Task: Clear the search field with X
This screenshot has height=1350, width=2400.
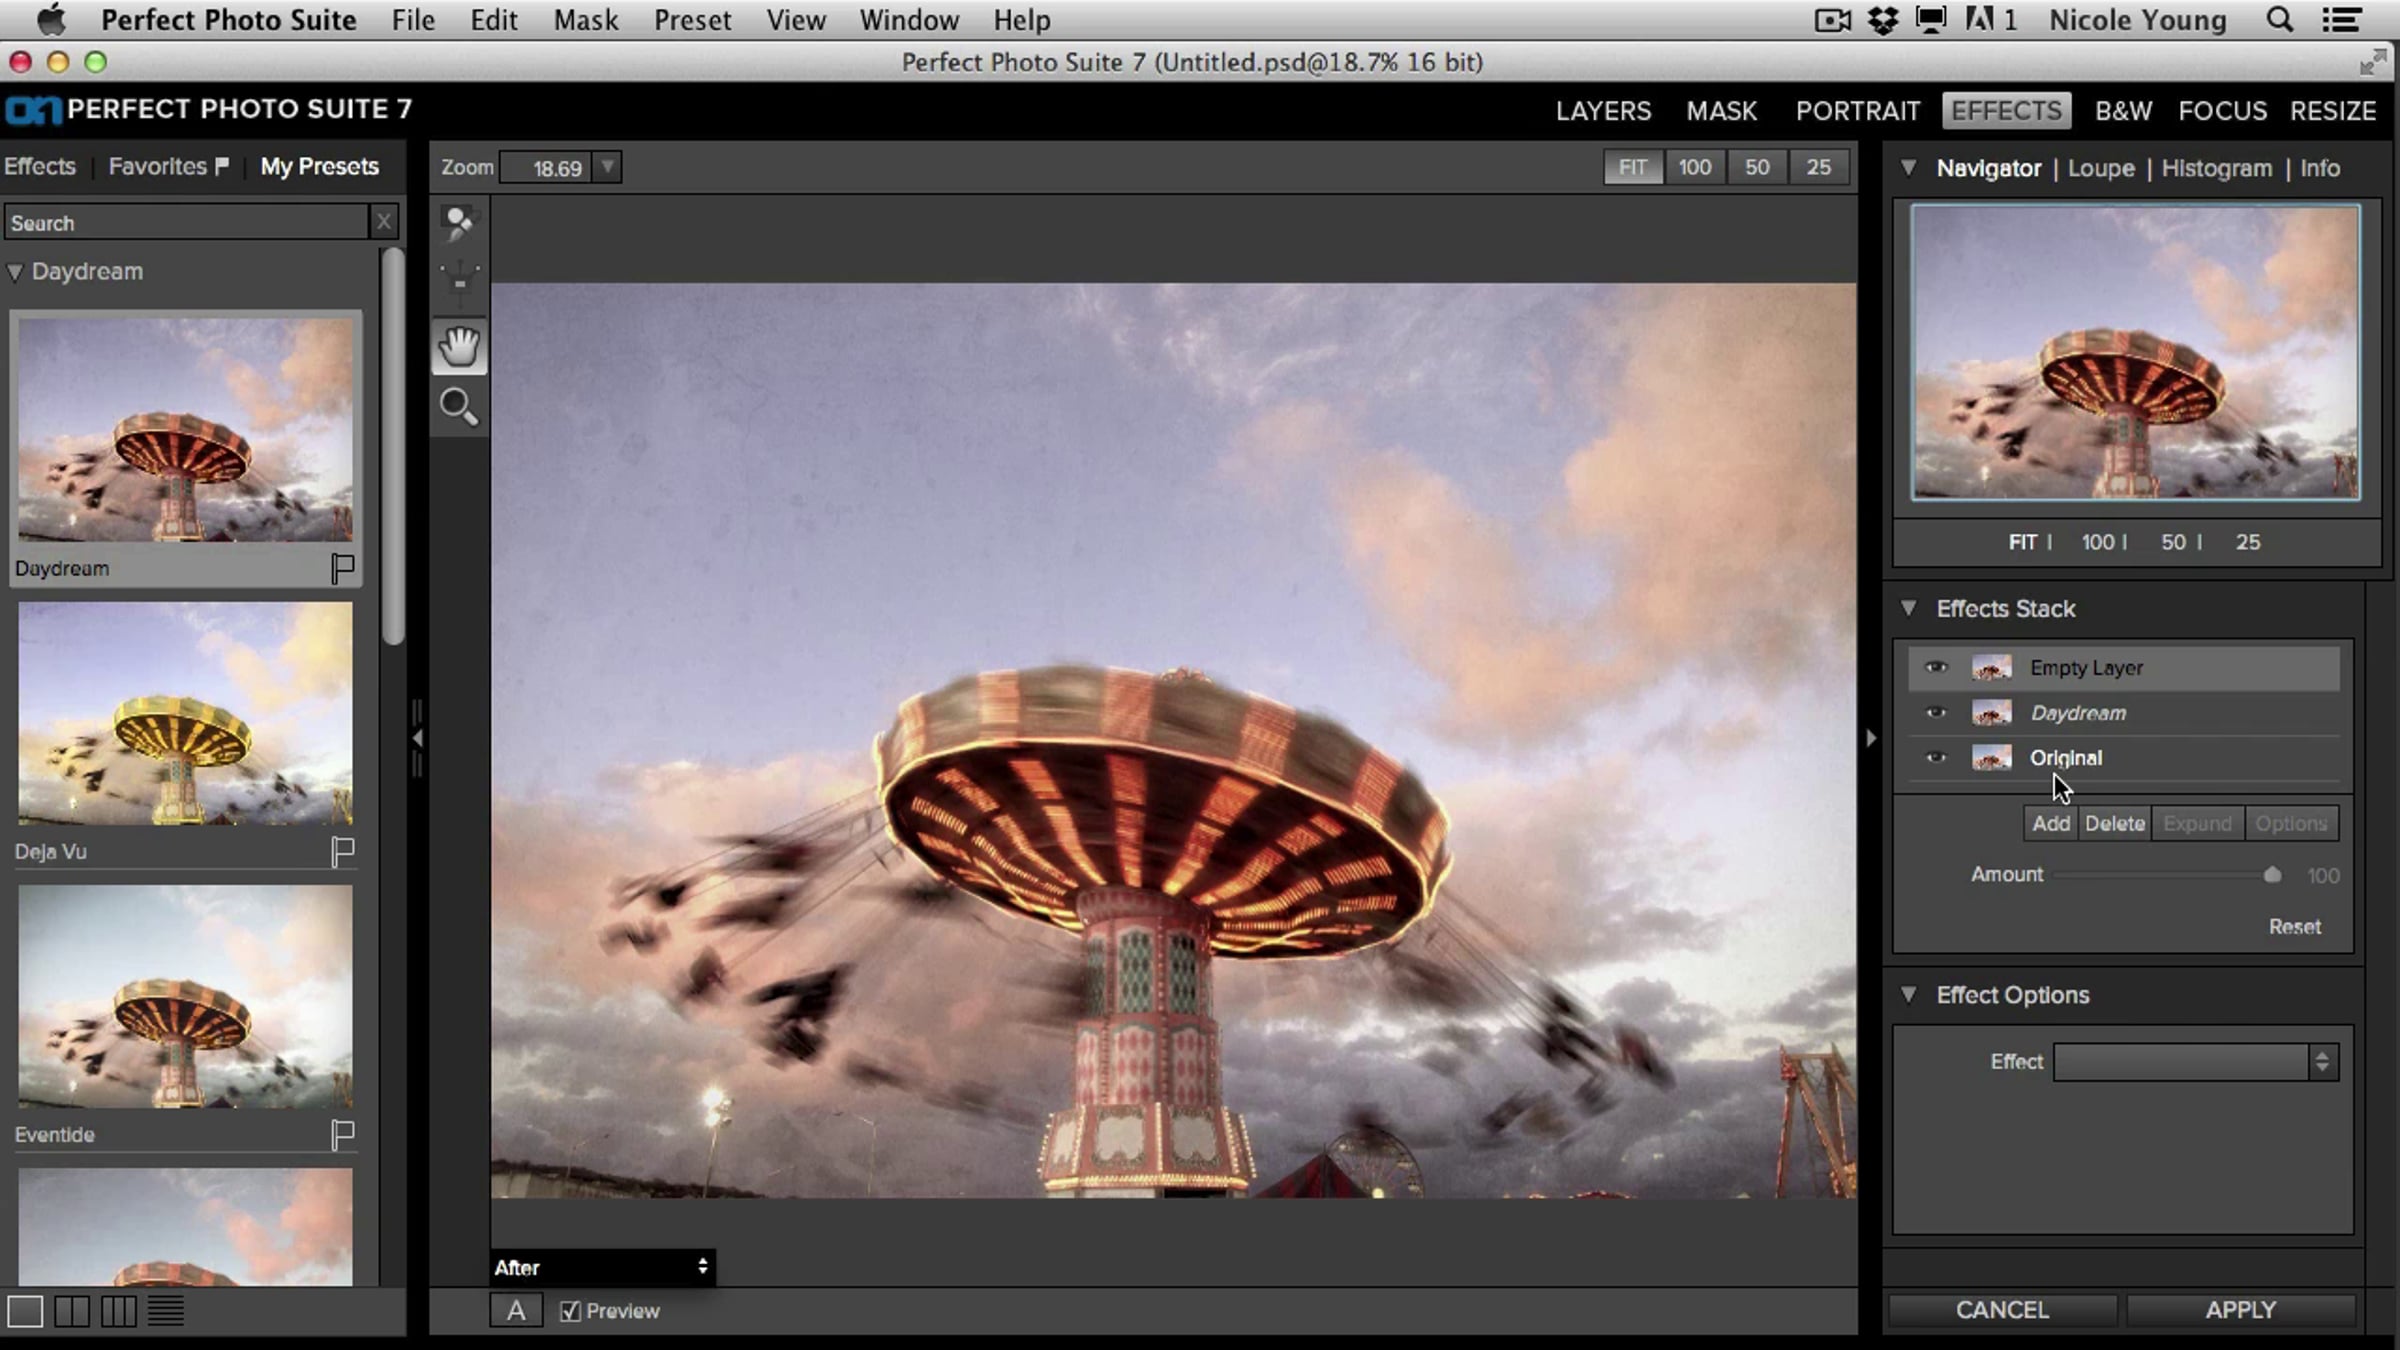Action: click(x=384, y=222)
